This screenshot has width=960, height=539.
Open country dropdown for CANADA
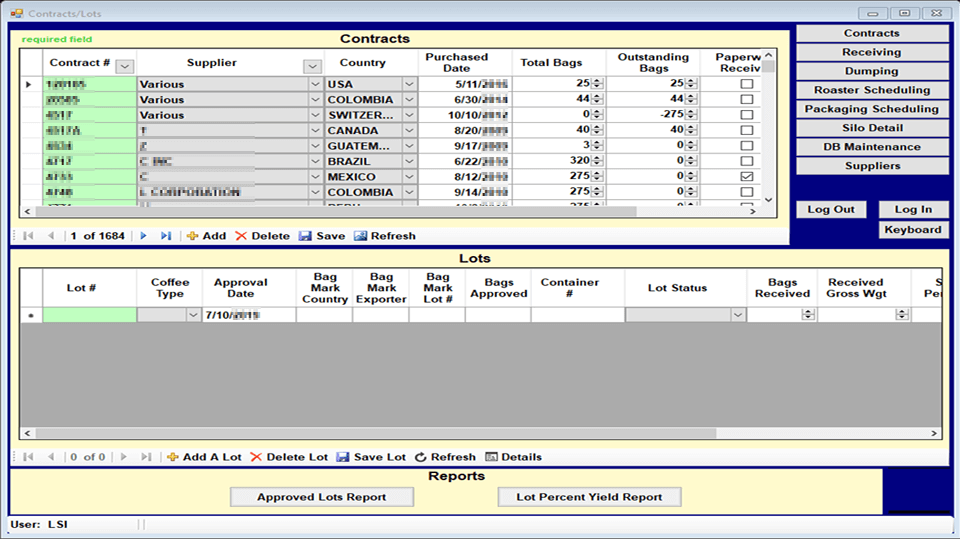point(410,130)
